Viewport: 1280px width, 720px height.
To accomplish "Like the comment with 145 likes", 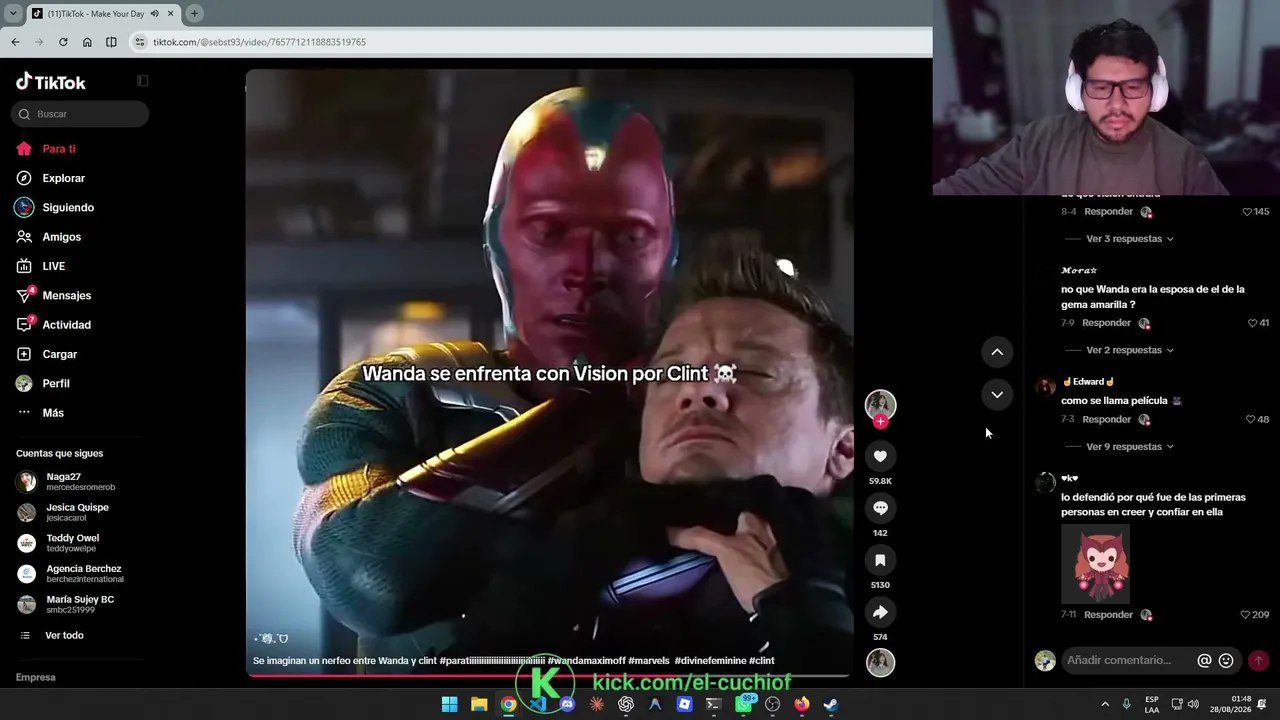I will [1247, 212].
